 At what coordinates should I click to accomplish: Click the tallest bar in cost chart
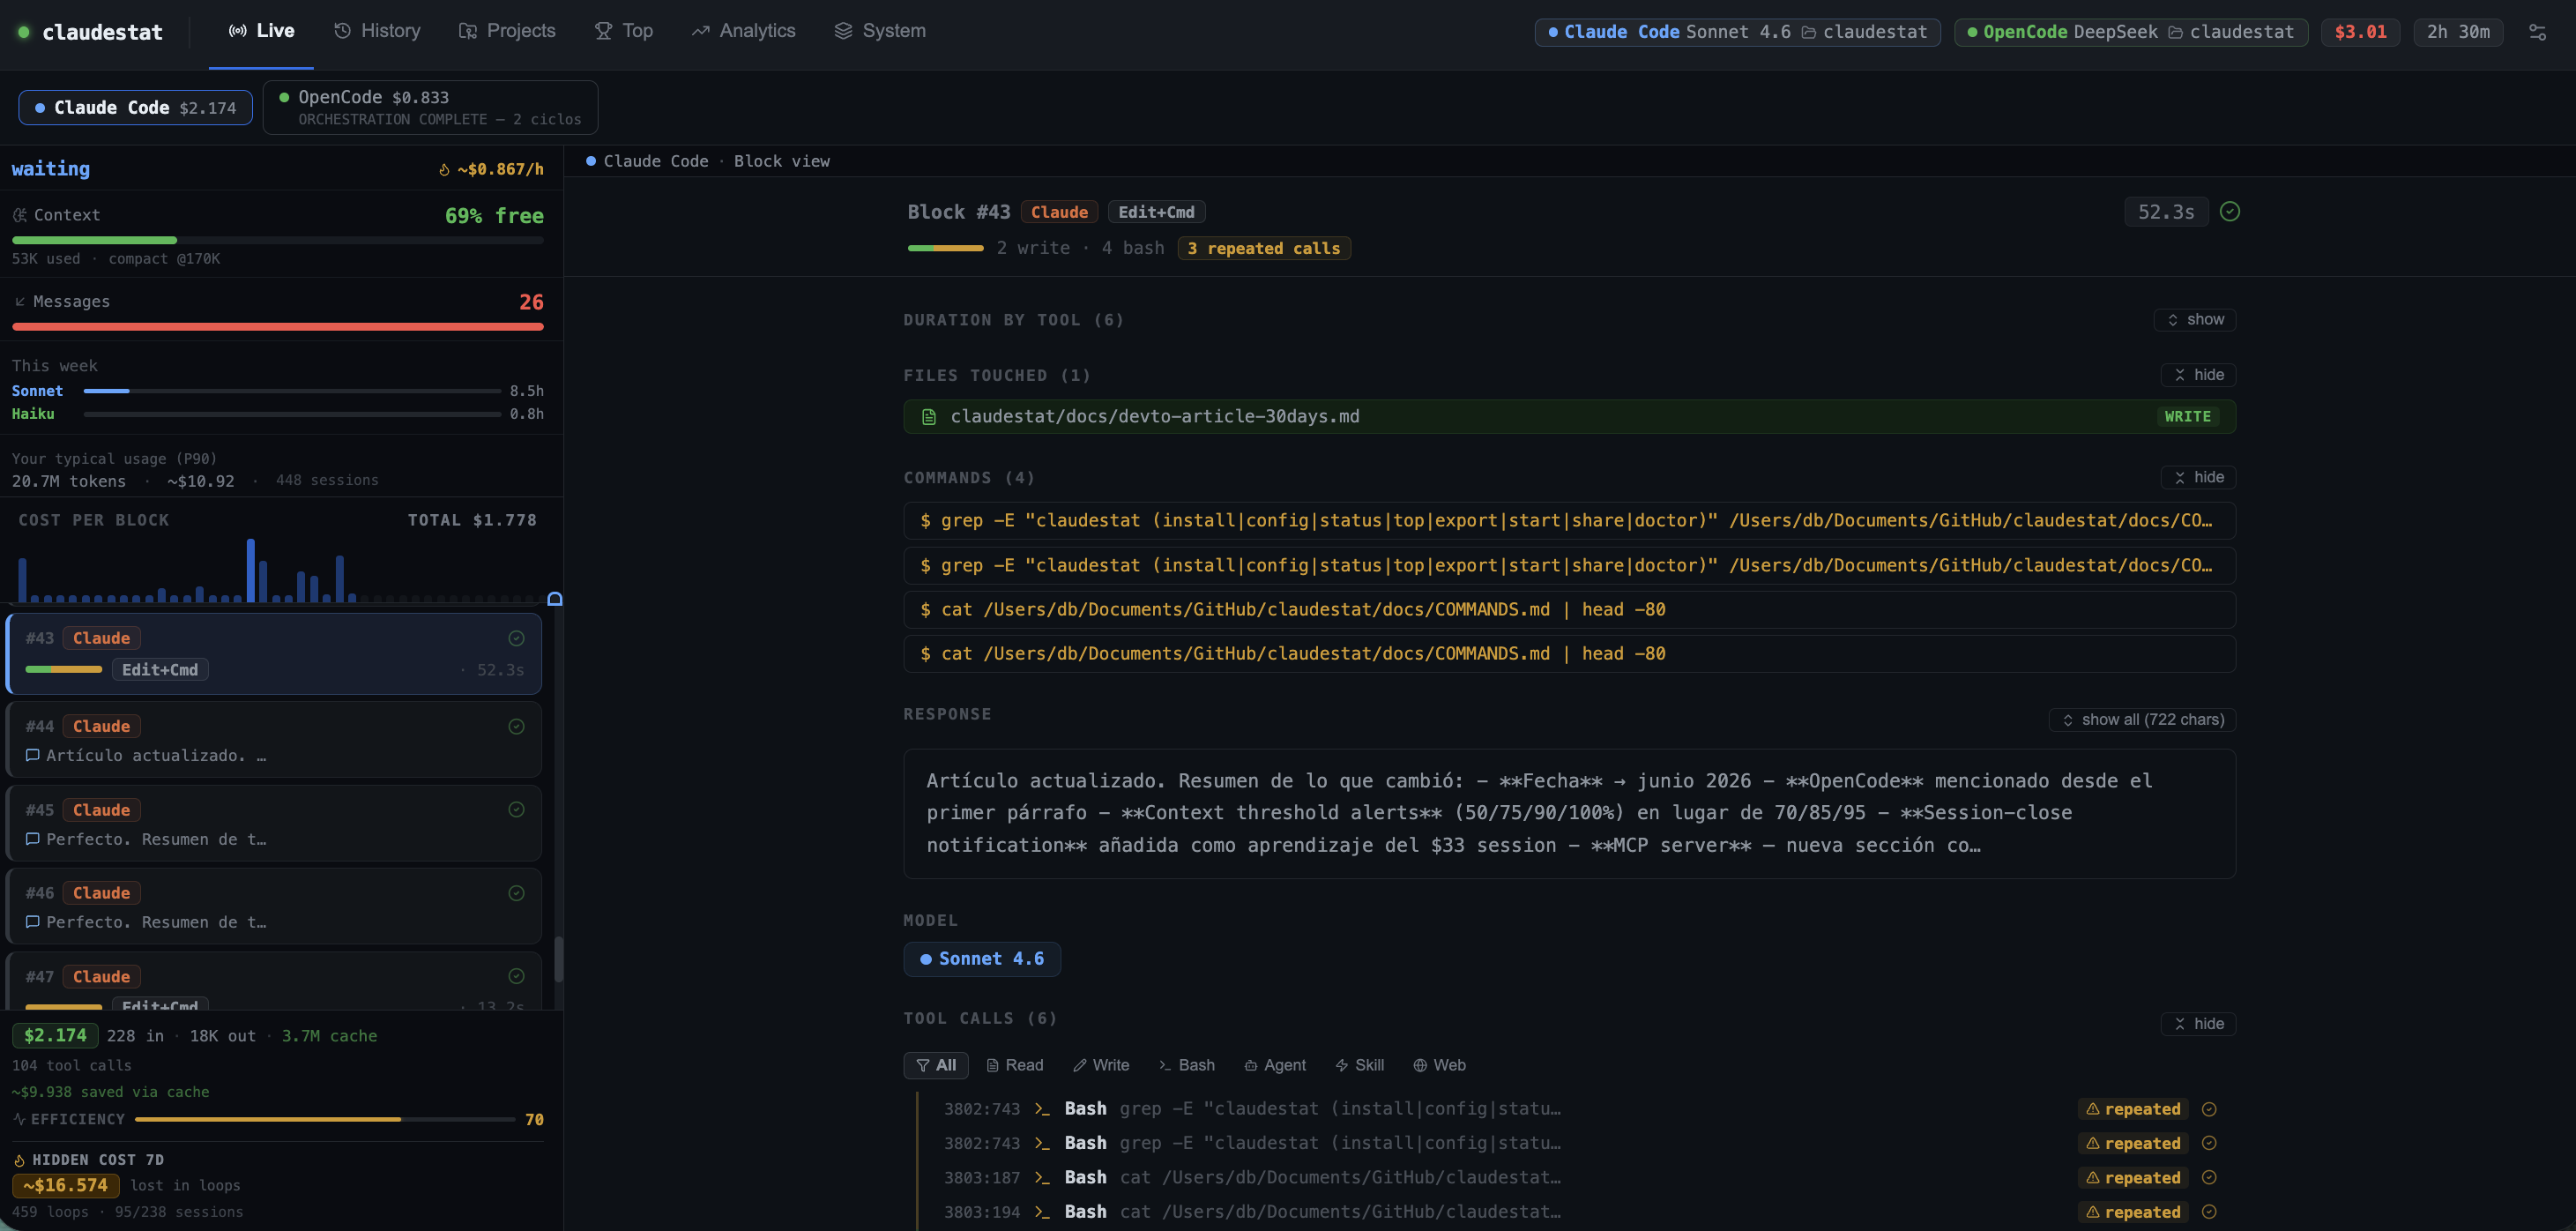click(251, 570)
